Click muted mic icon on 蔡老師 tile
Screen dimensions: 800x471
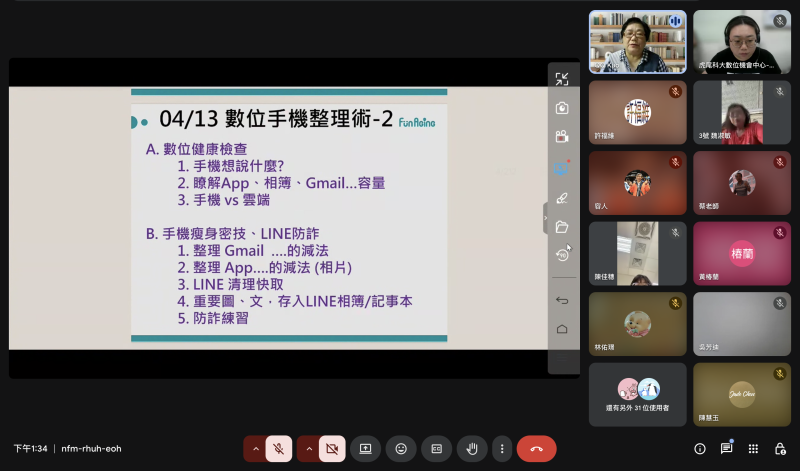point(779,162)
